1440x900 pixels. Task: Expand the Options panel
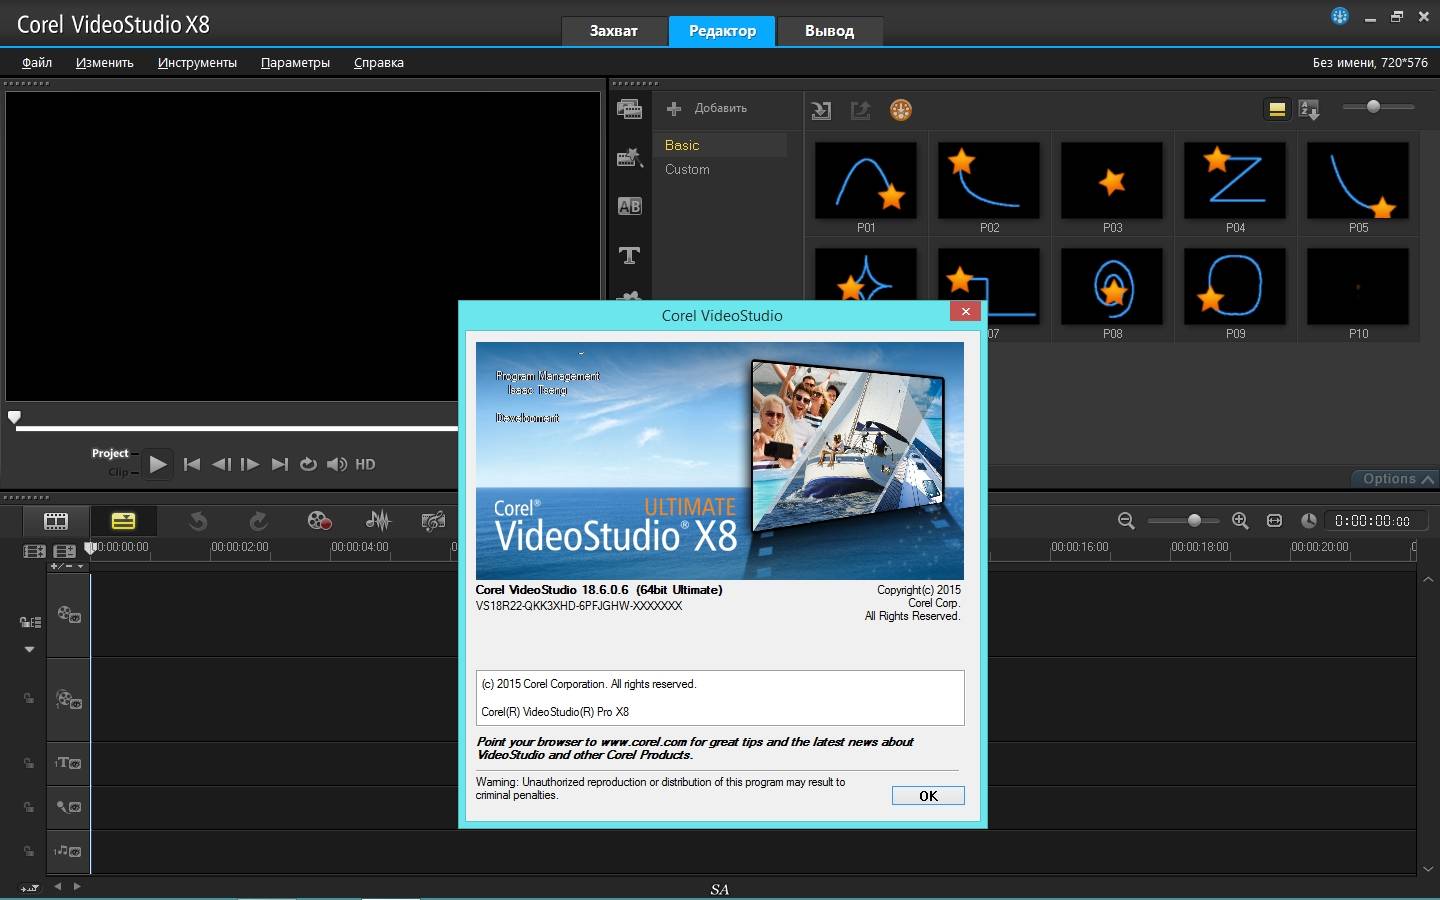point(1397,479)
